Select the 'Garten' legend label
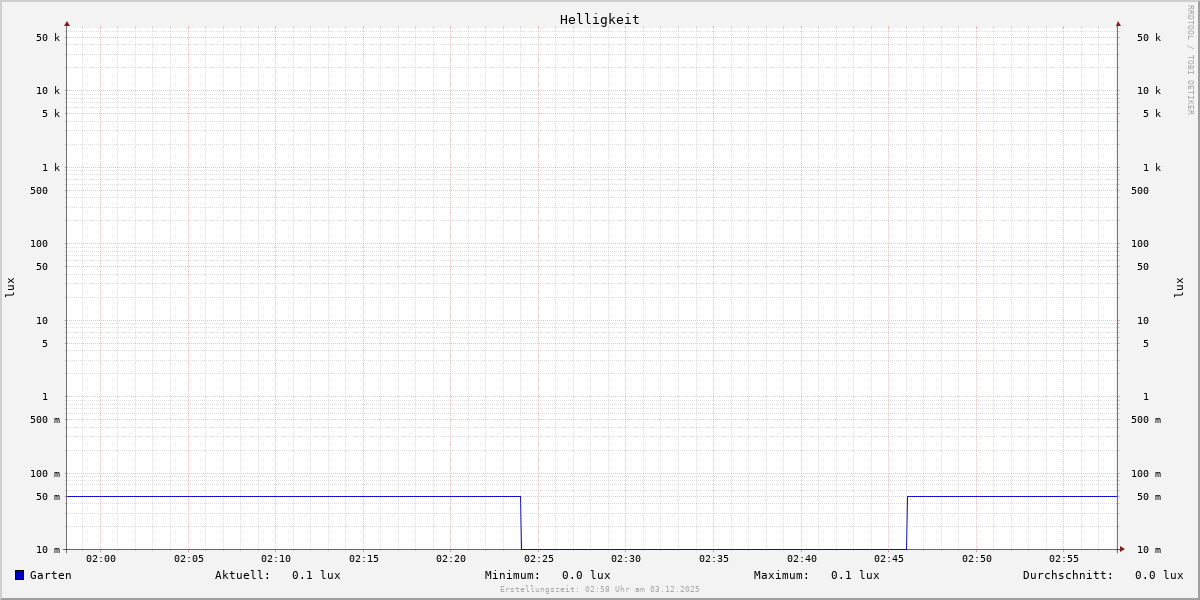 click(51, 575)
